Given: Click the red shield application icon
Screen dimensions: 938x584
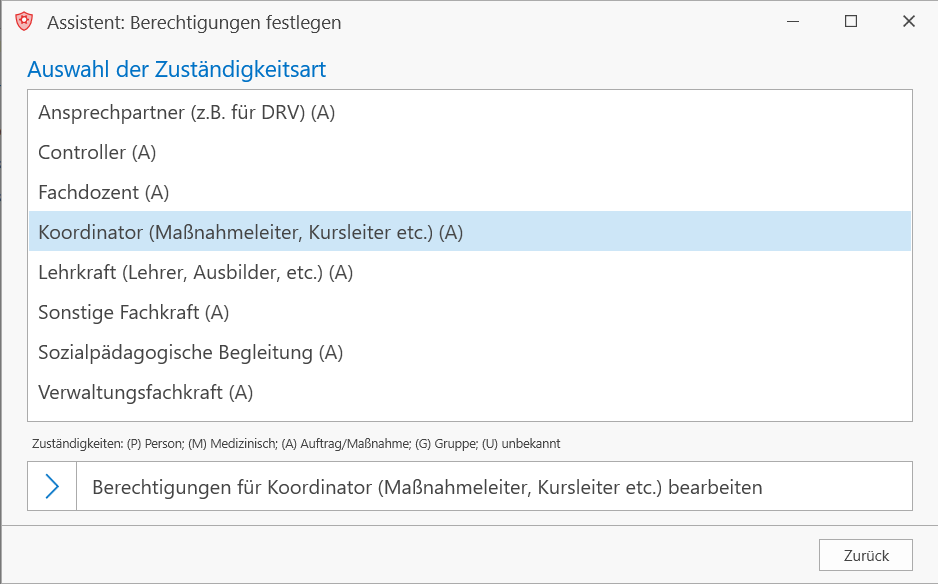Looking at the screenshot, I should tap(24, 22).
